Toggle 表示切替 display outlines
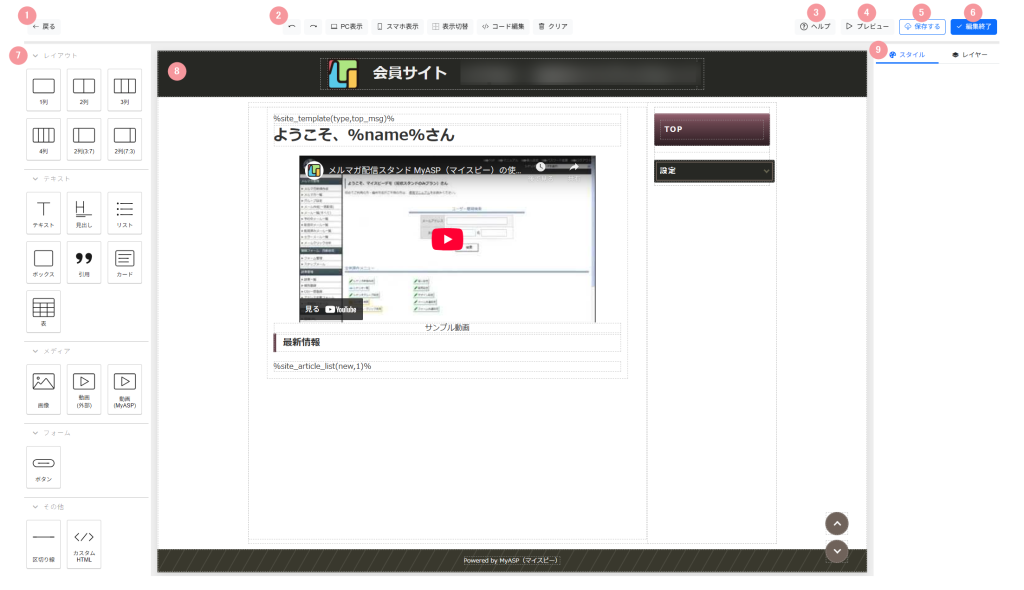This screenshot has width=1024, height=590. [x=450, y=26]
